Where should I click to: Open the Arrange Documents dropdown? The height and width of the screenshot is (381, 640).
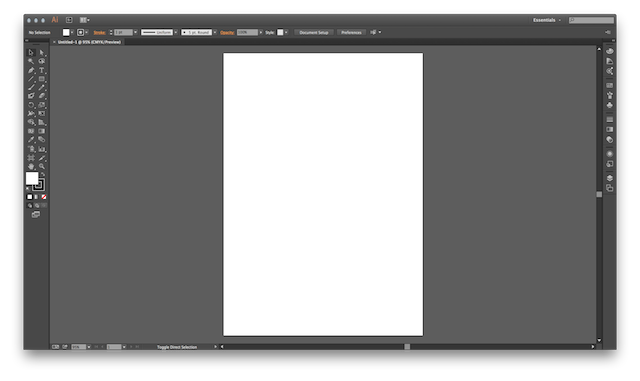point(84,20)
